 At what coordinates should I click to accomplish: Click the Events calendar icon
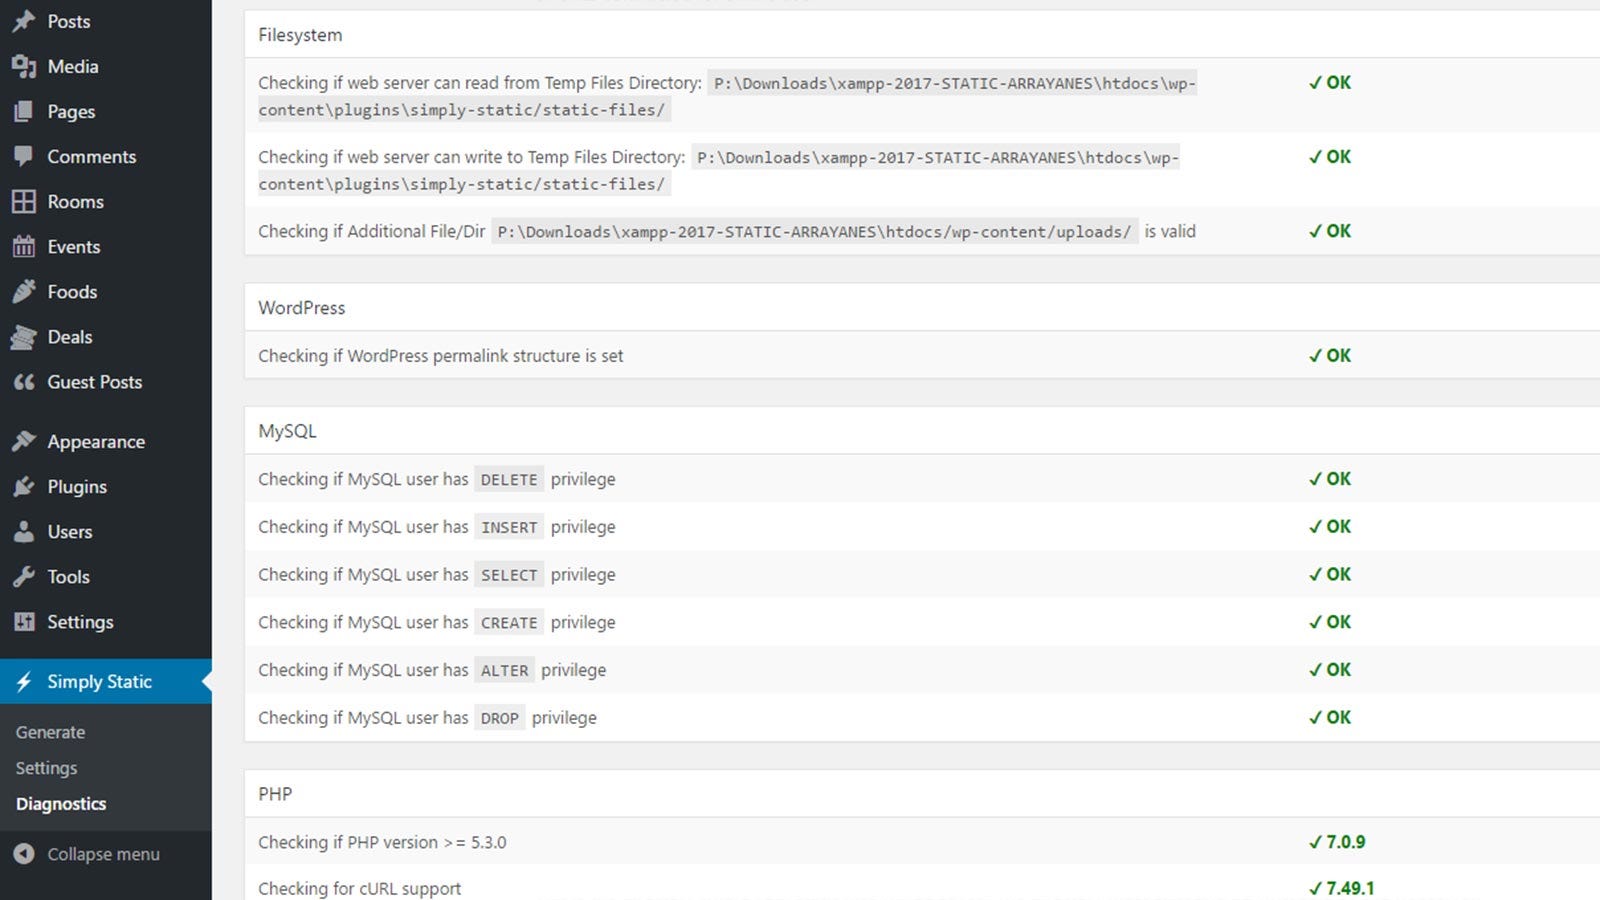pos(24,246)
